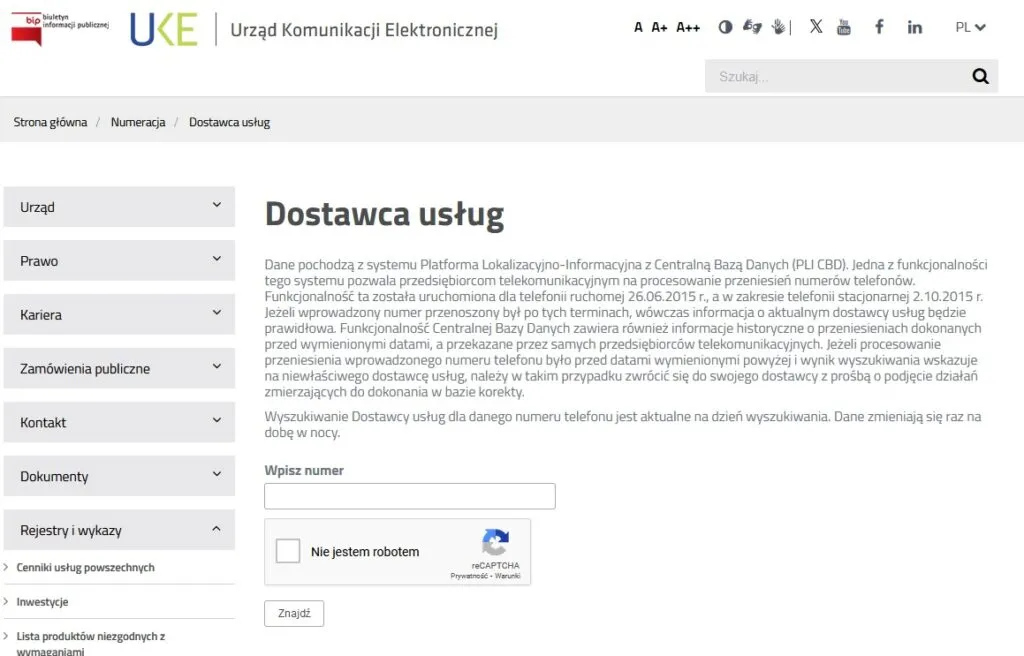Viewport: 1024px width, 656px height.
Task: Go to Strona główna breadcrumb
Action: 50,122
